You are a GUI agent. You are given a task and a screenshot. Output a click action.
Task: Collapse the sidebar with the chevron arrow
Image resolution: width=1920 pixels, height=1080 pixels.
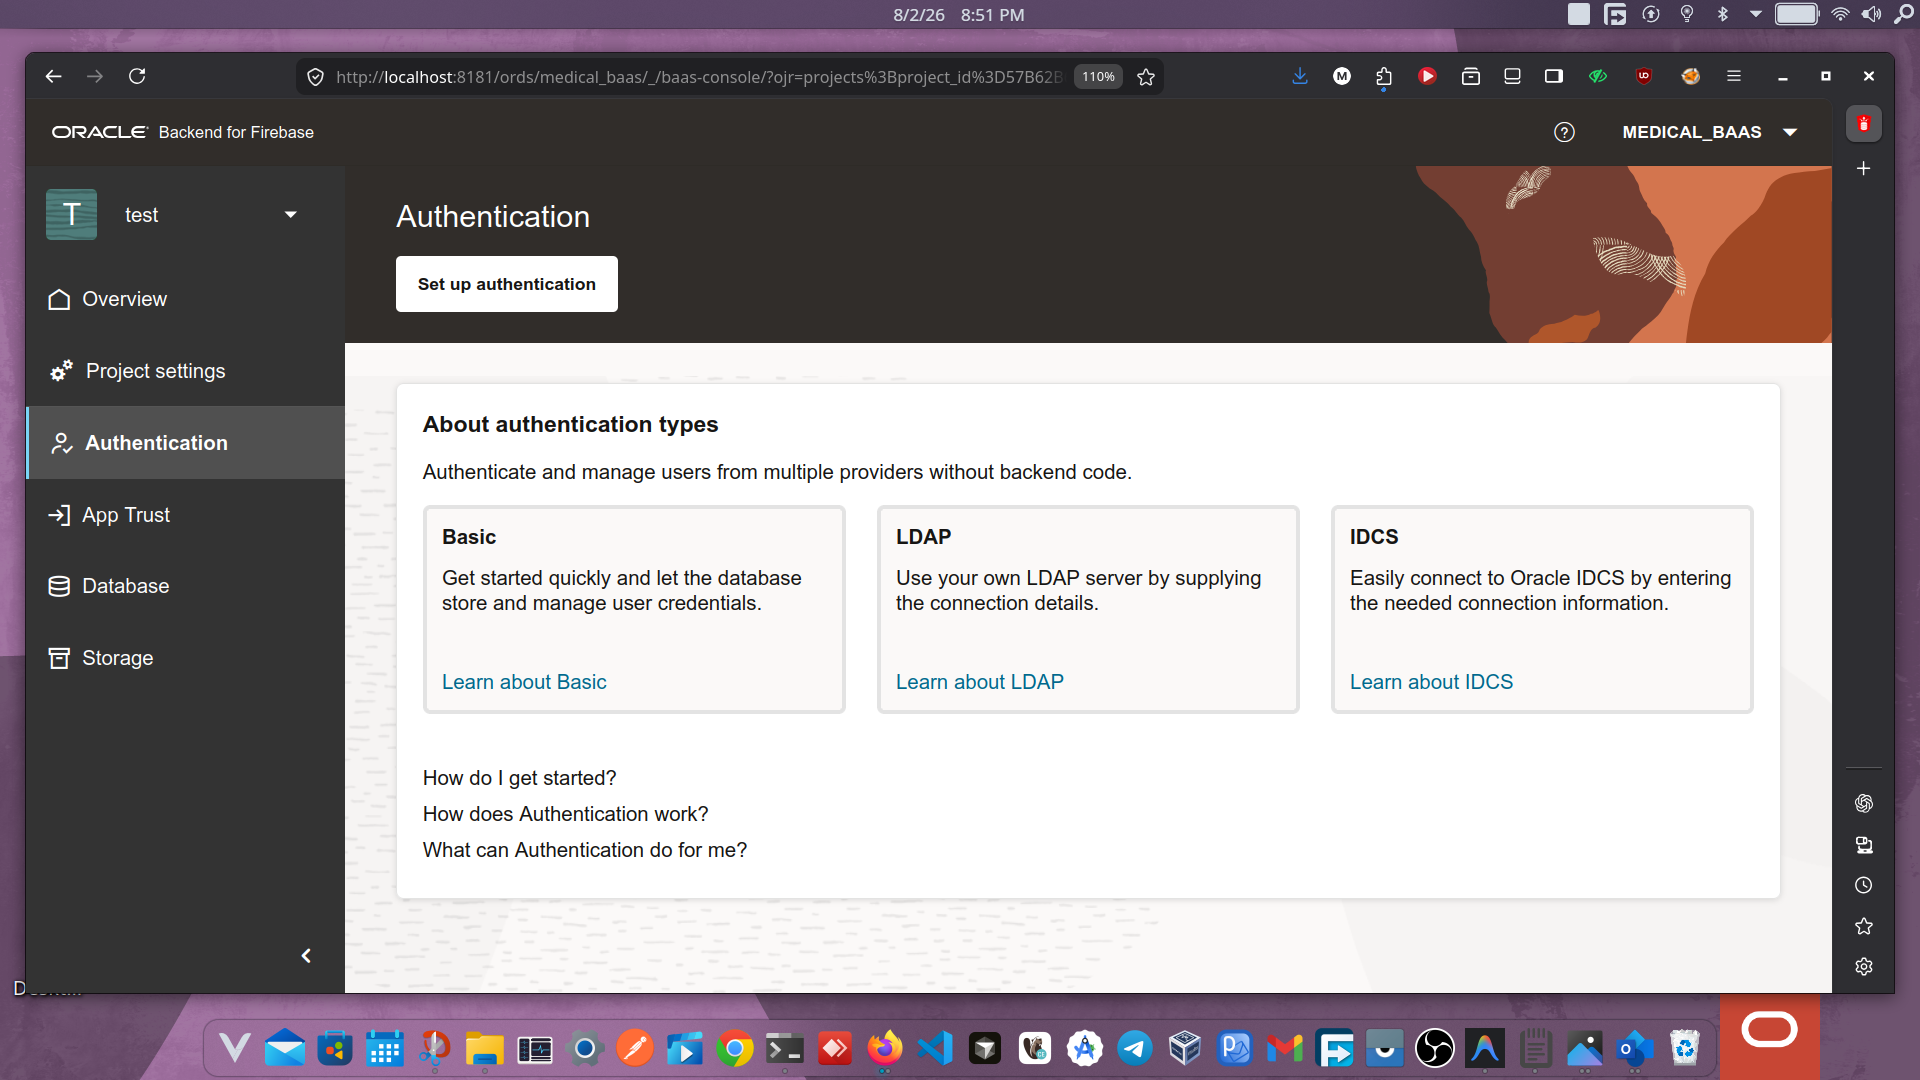[306, 956]
